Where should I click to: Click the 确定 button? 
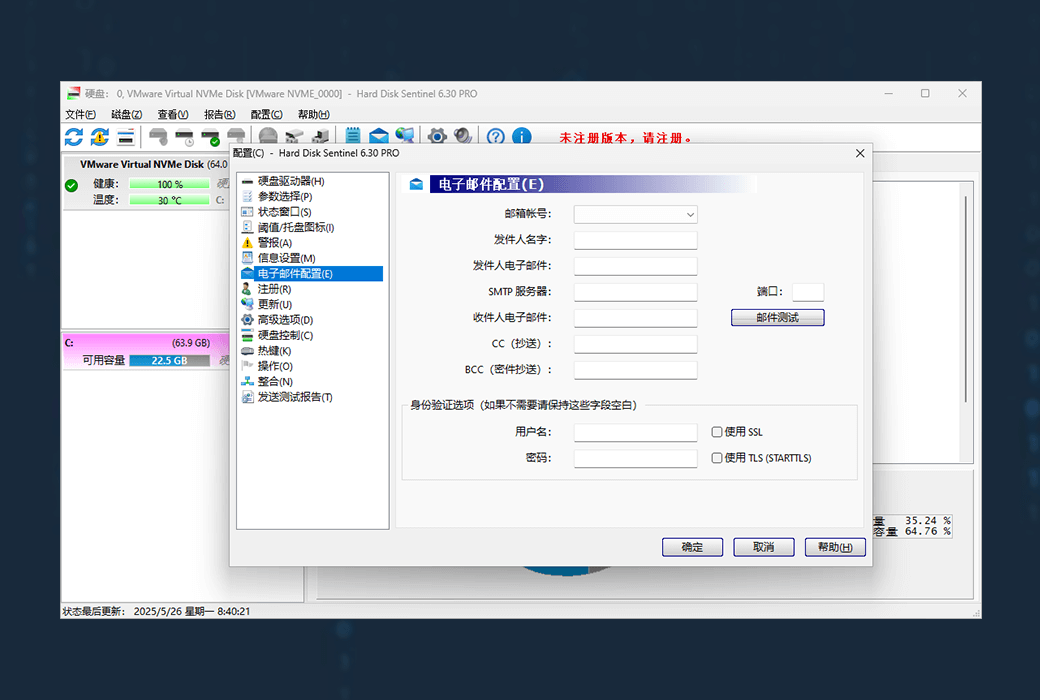692,547
